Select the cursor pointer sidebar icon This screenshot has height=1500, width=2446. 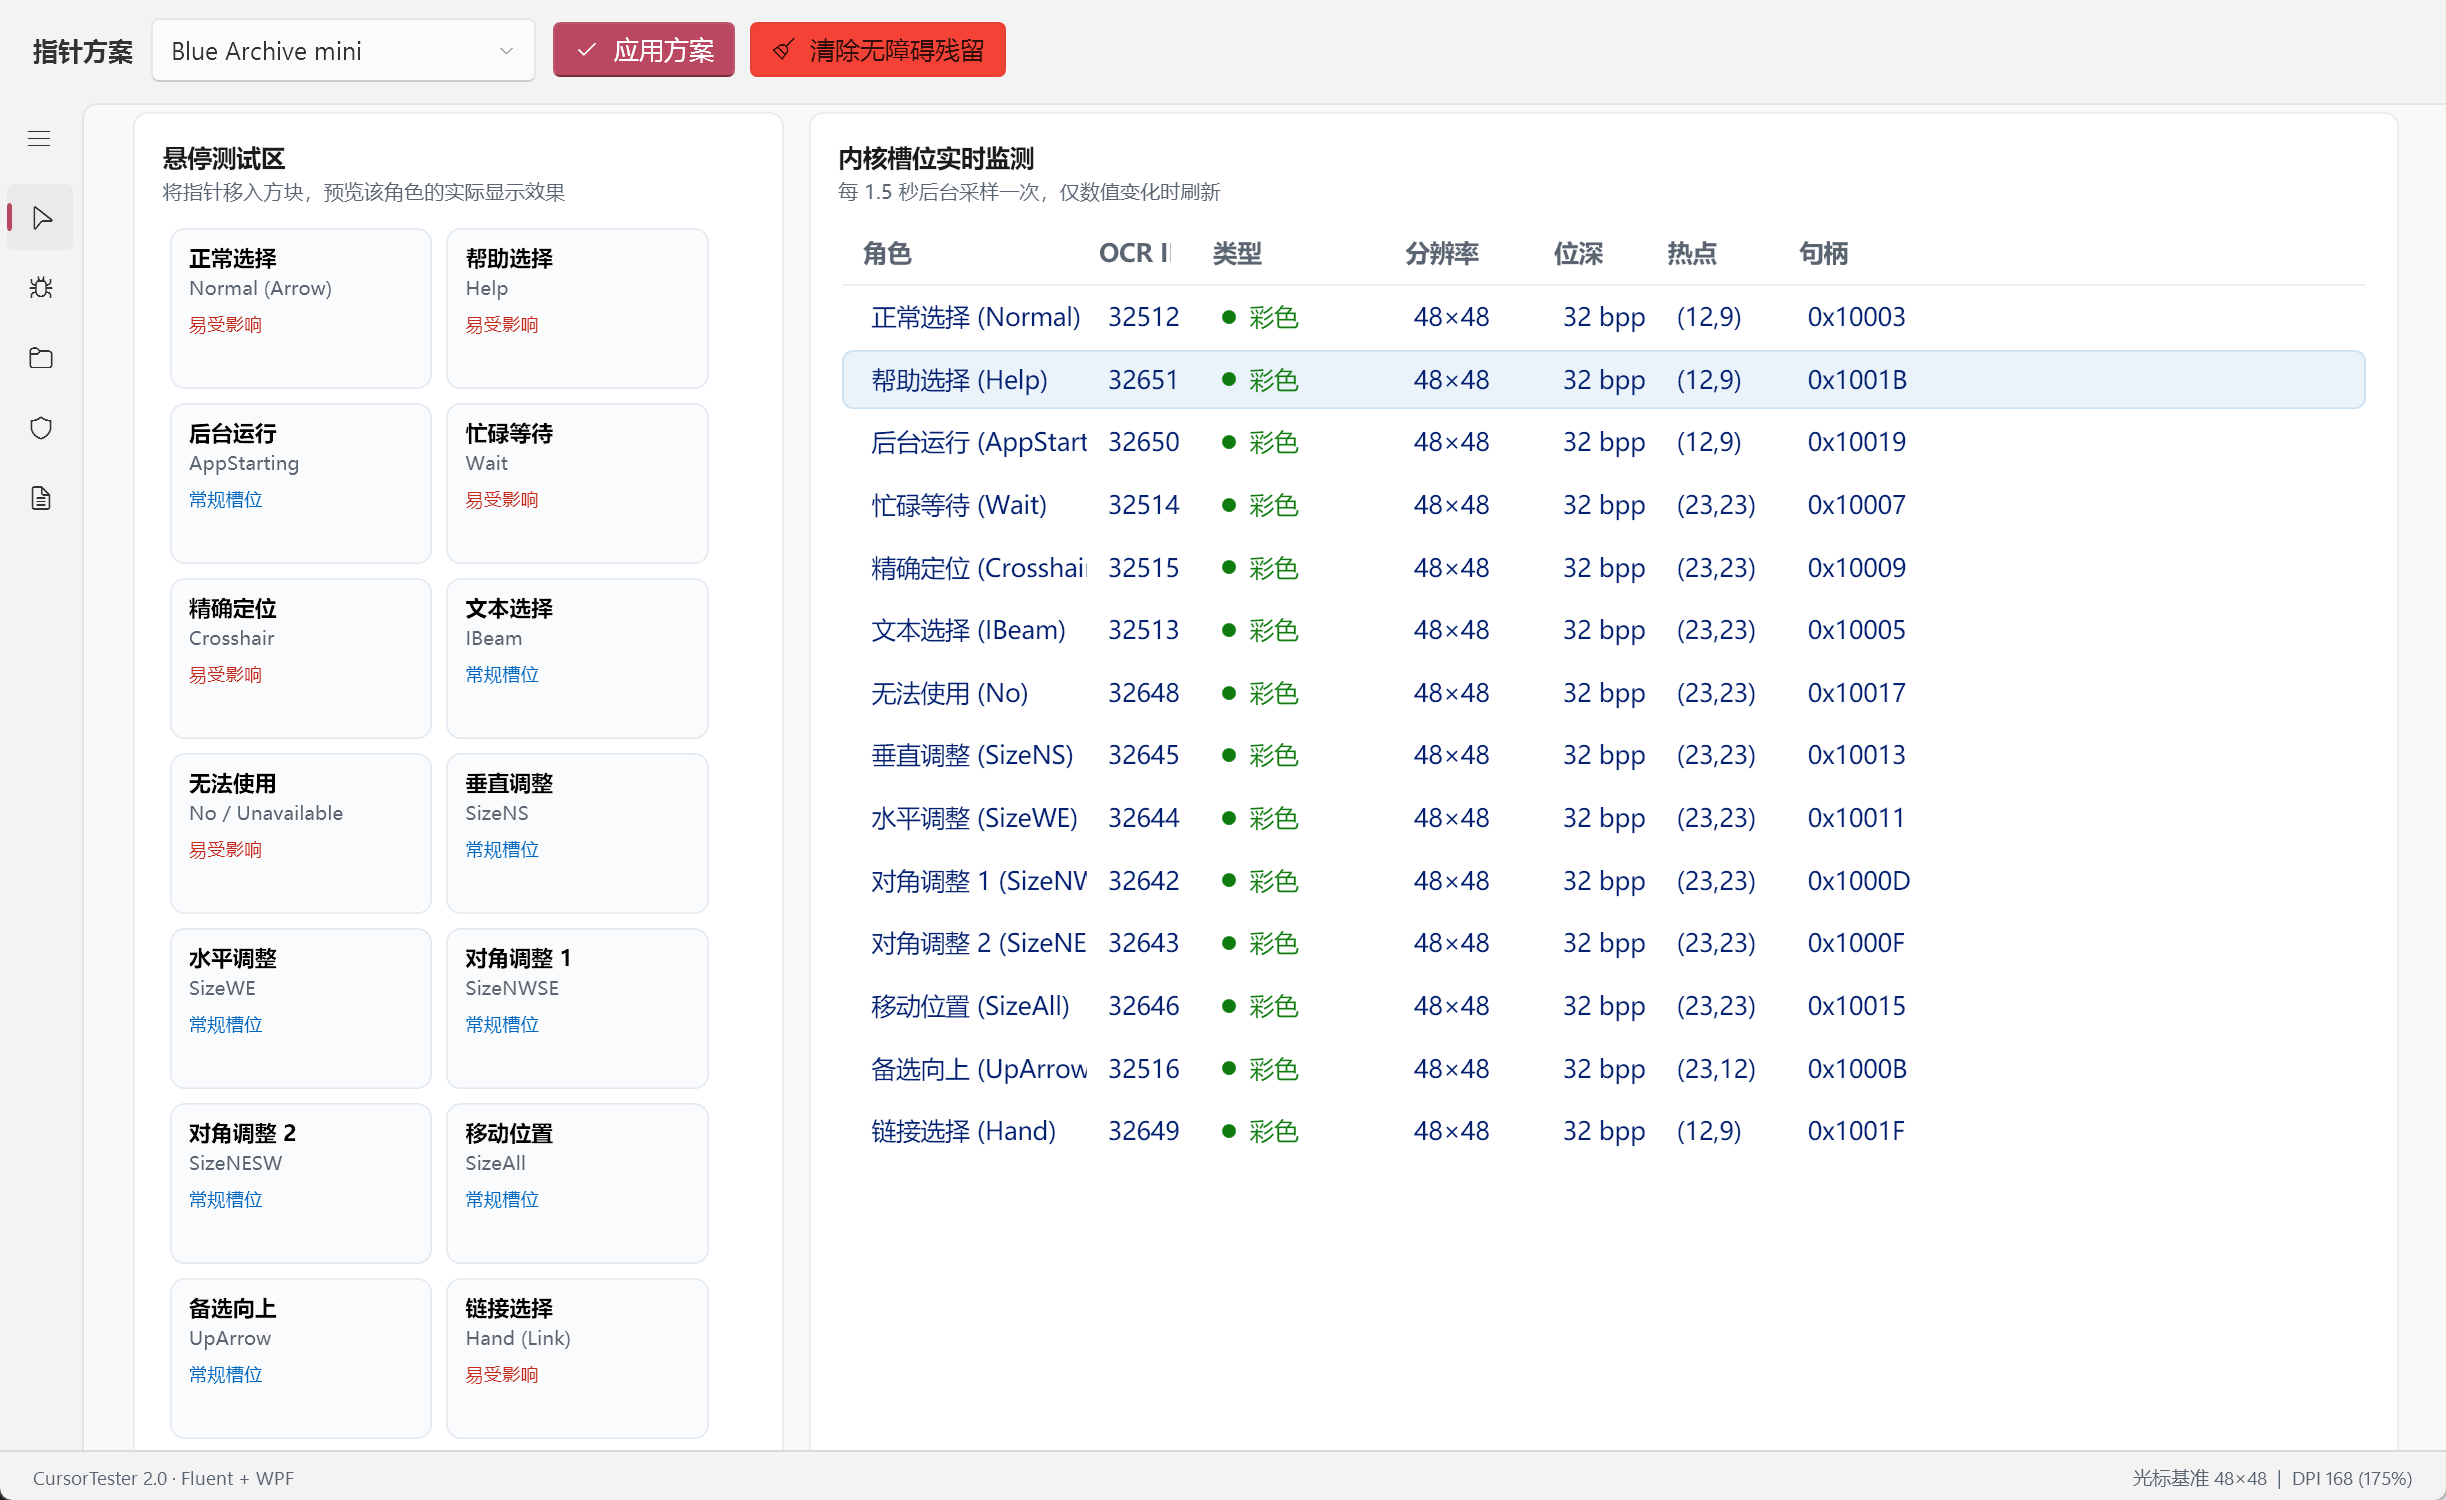pyautogui.click(x=41, y=217)
